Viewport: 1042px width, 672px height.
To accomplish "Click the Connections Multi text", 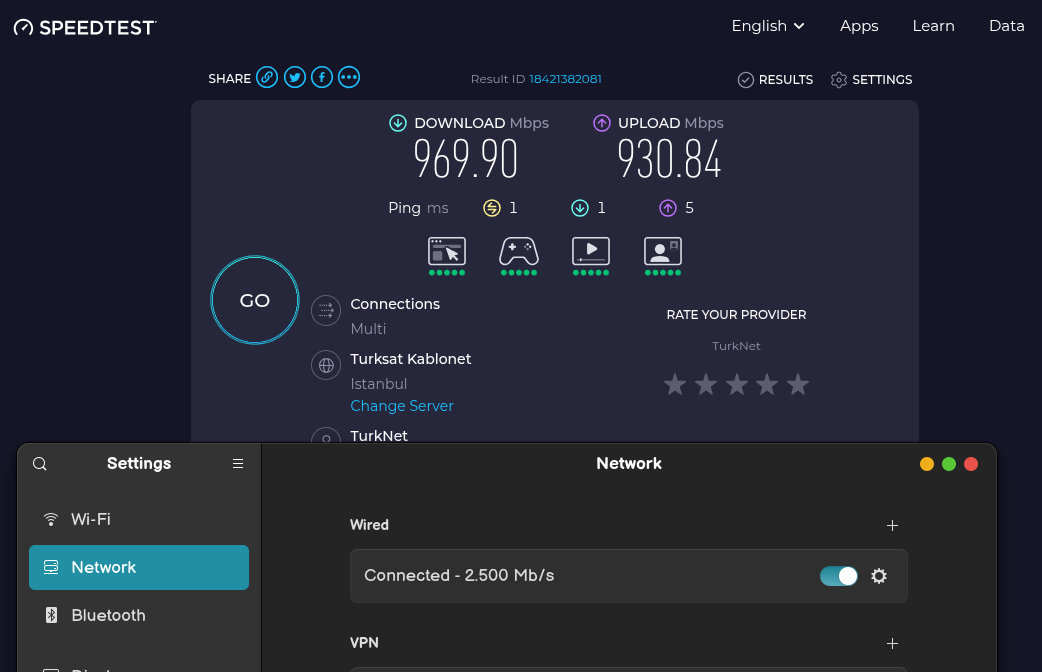I will pyautogui.click(x=368, y=329).
